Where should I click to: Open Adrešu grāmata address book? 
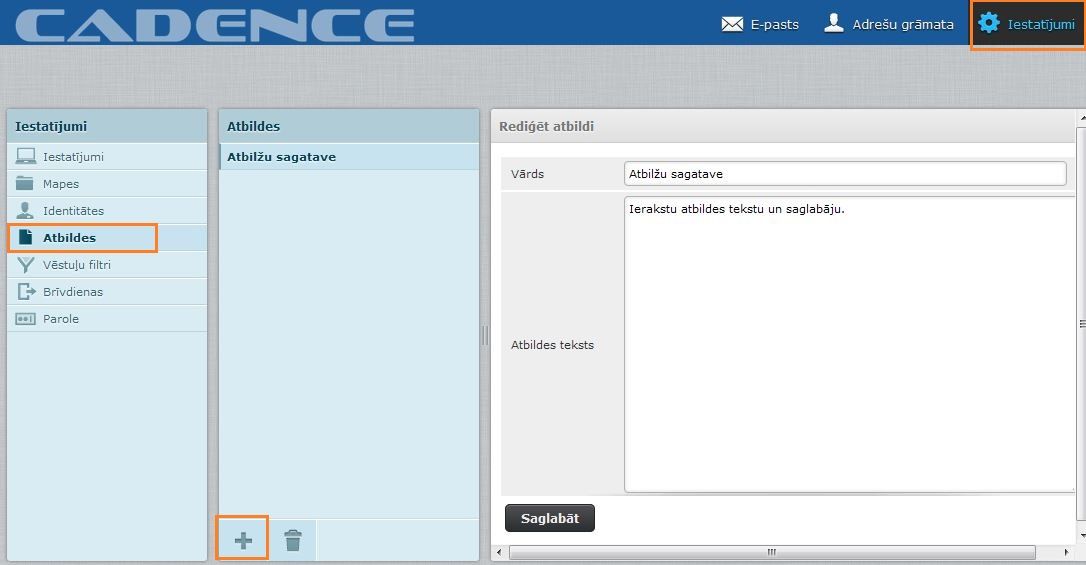point(888,24)
